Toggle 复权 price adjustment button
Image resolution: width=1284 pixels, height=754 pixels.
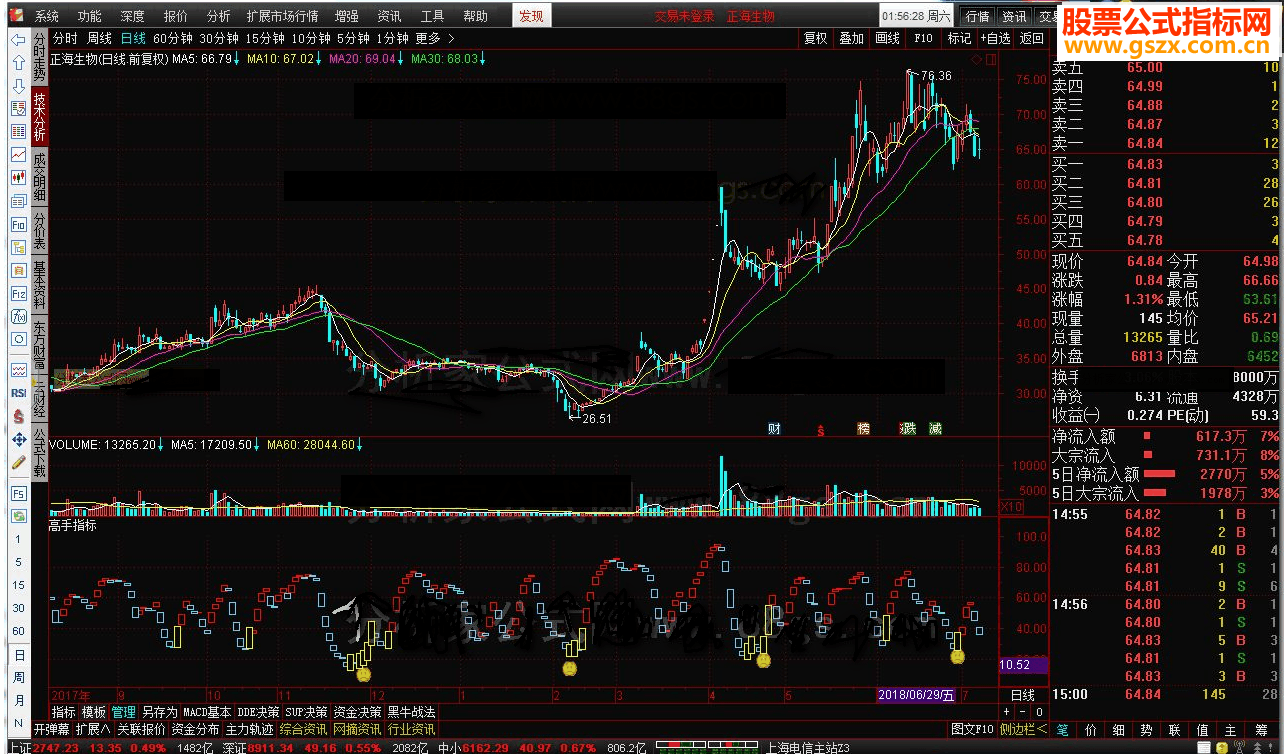(816, 38)
